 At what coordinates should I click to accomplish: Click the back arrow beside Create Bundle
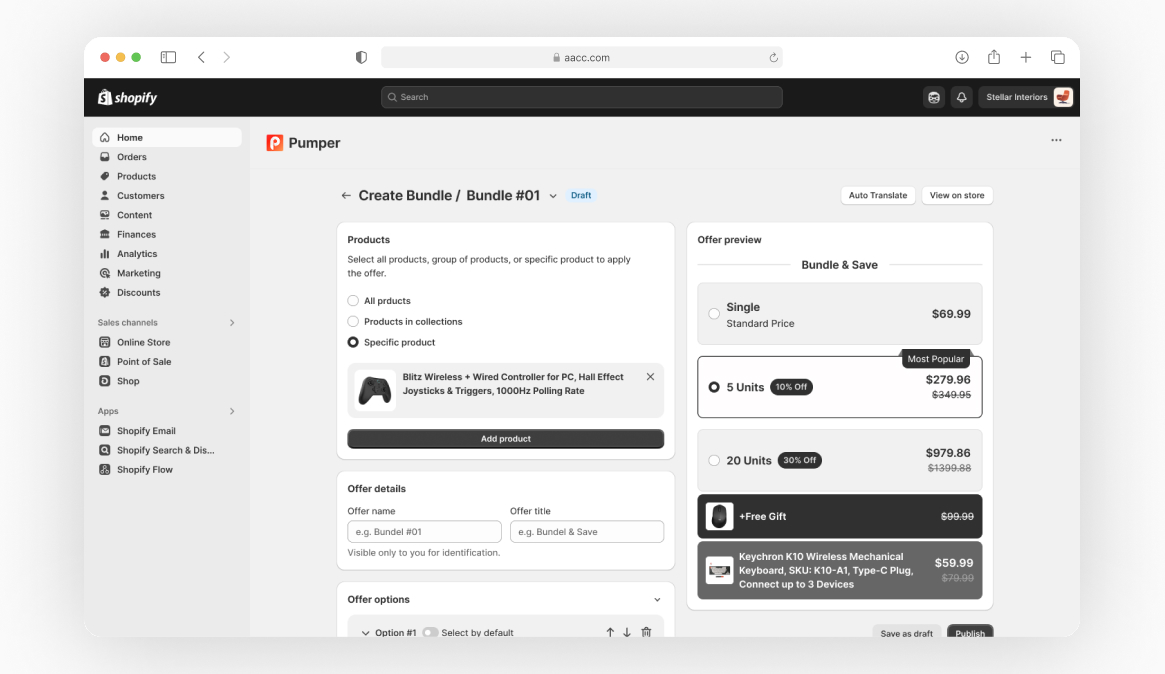(346, 196)
